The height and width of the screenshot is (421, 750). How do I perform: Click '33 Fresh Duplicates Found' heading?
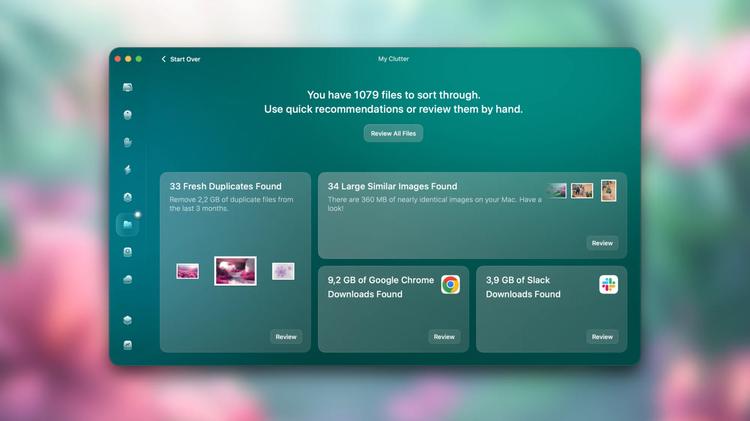click(225, 186)
